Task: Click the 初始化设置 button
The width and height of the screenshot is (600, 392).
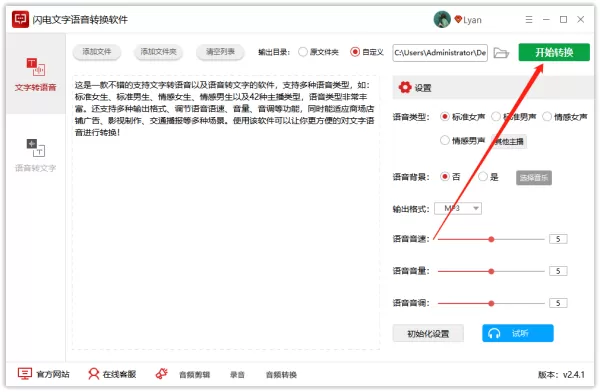Action: coord(428,333)
